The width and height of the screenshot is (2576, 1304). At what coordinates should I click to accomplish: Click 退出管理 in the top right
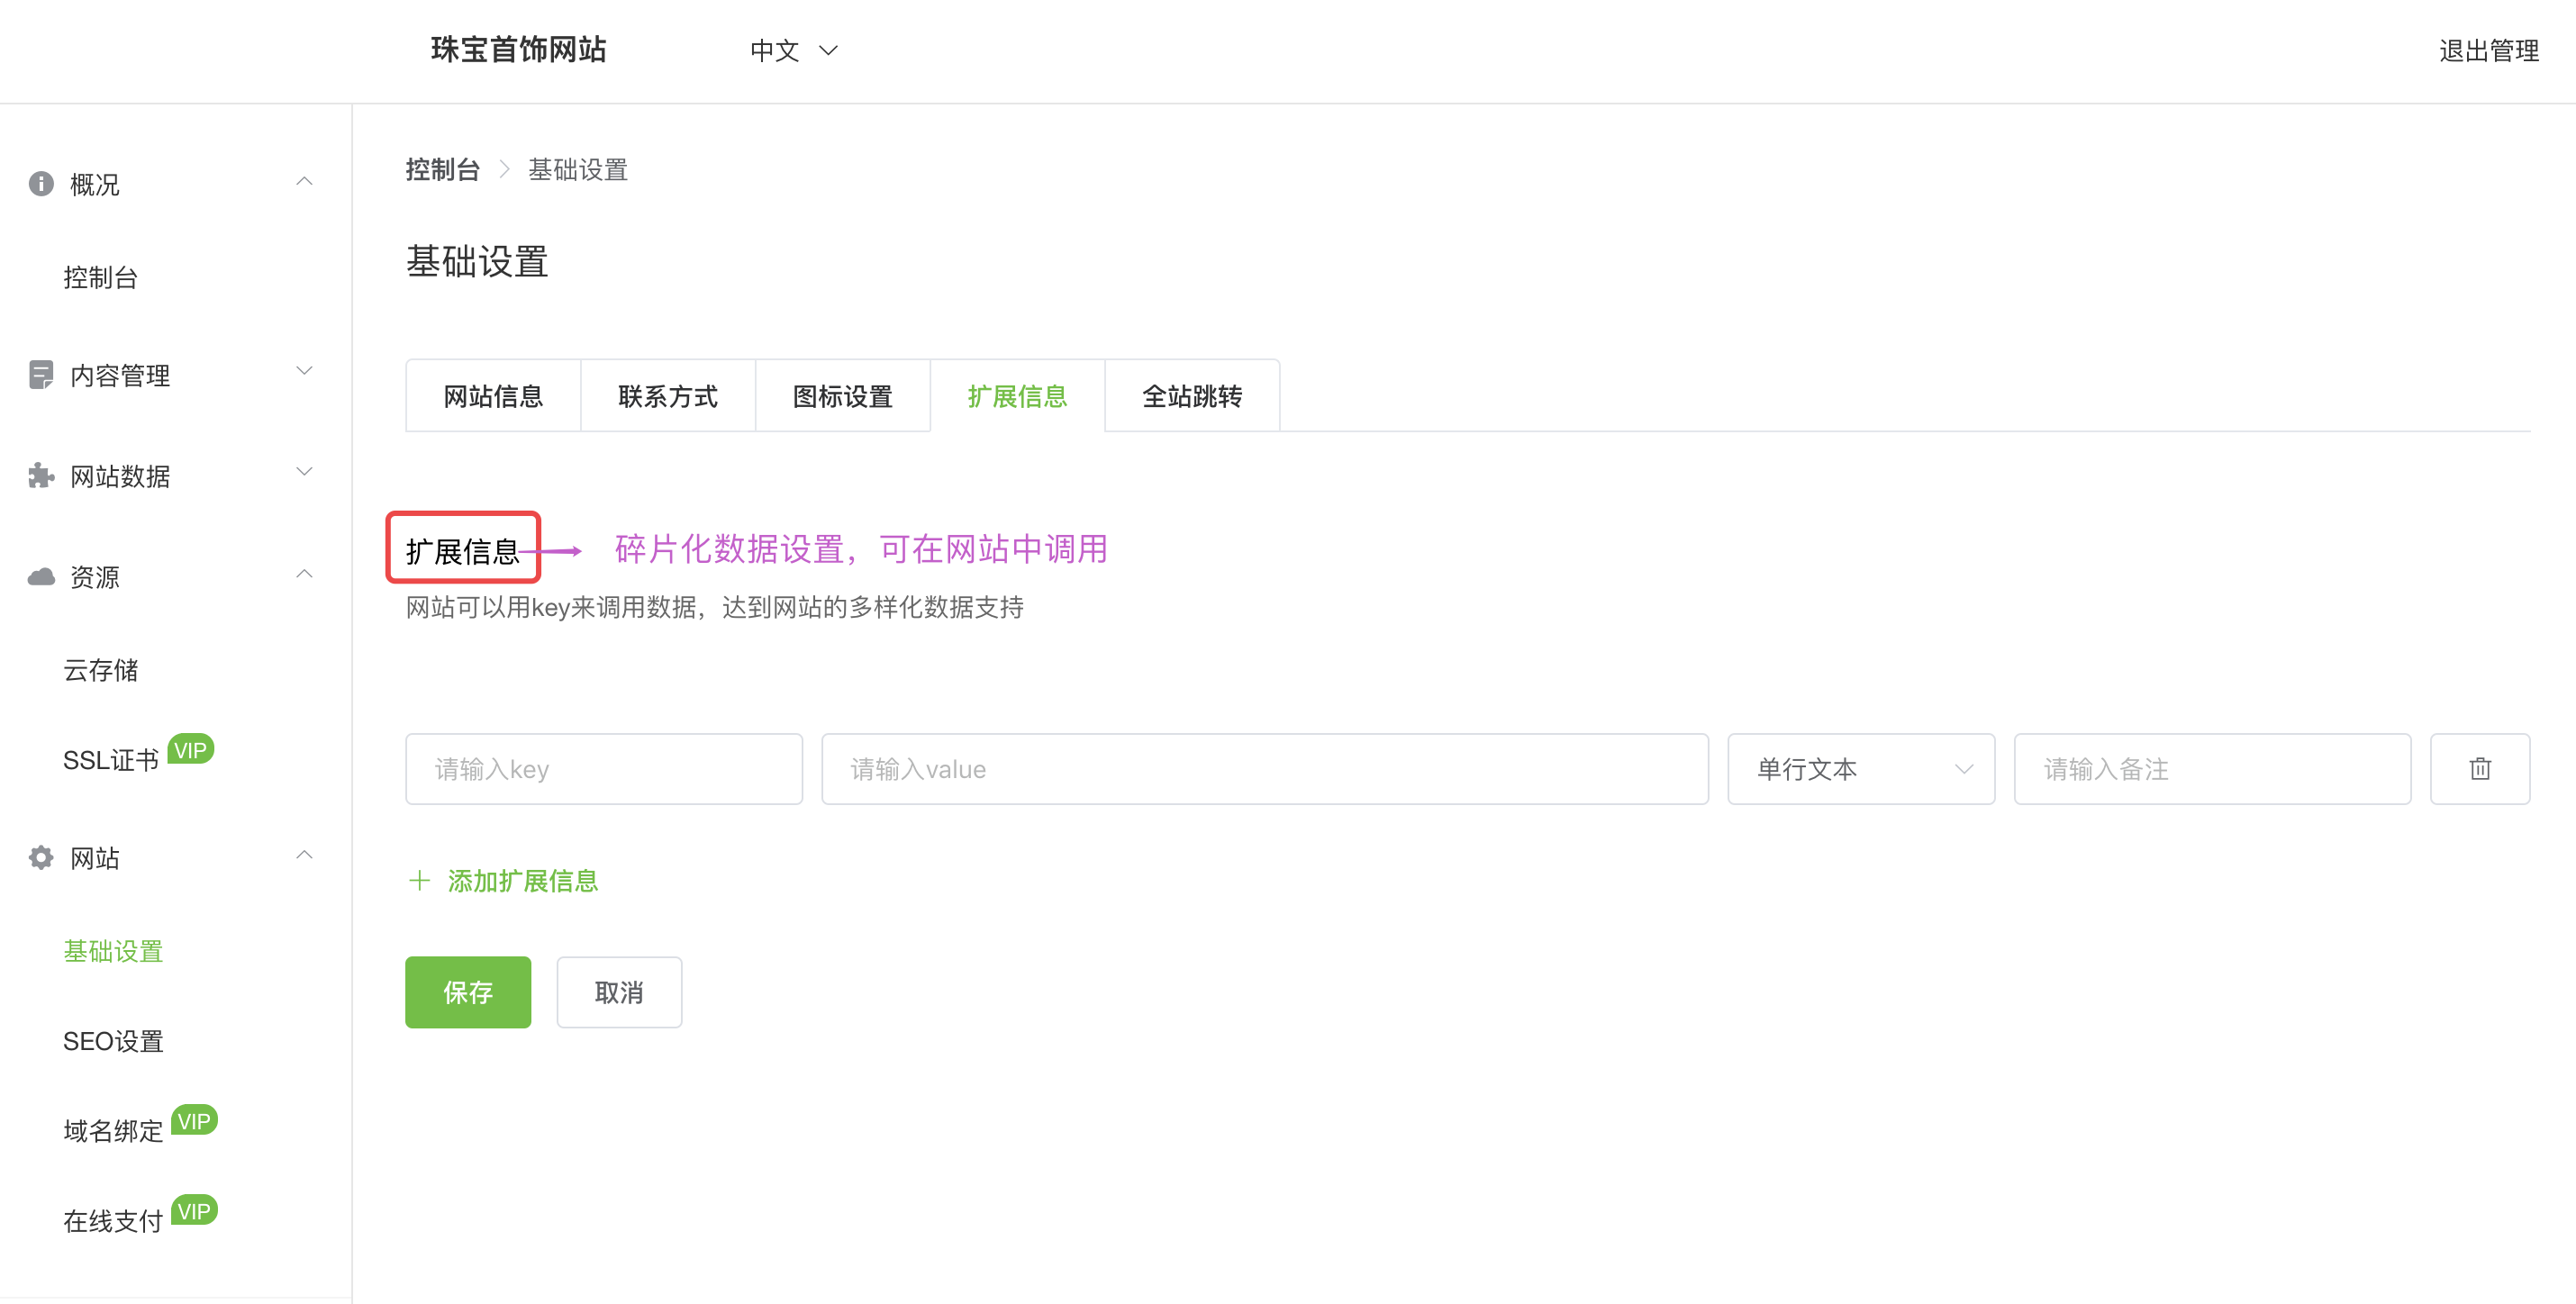click(2489, 51)
